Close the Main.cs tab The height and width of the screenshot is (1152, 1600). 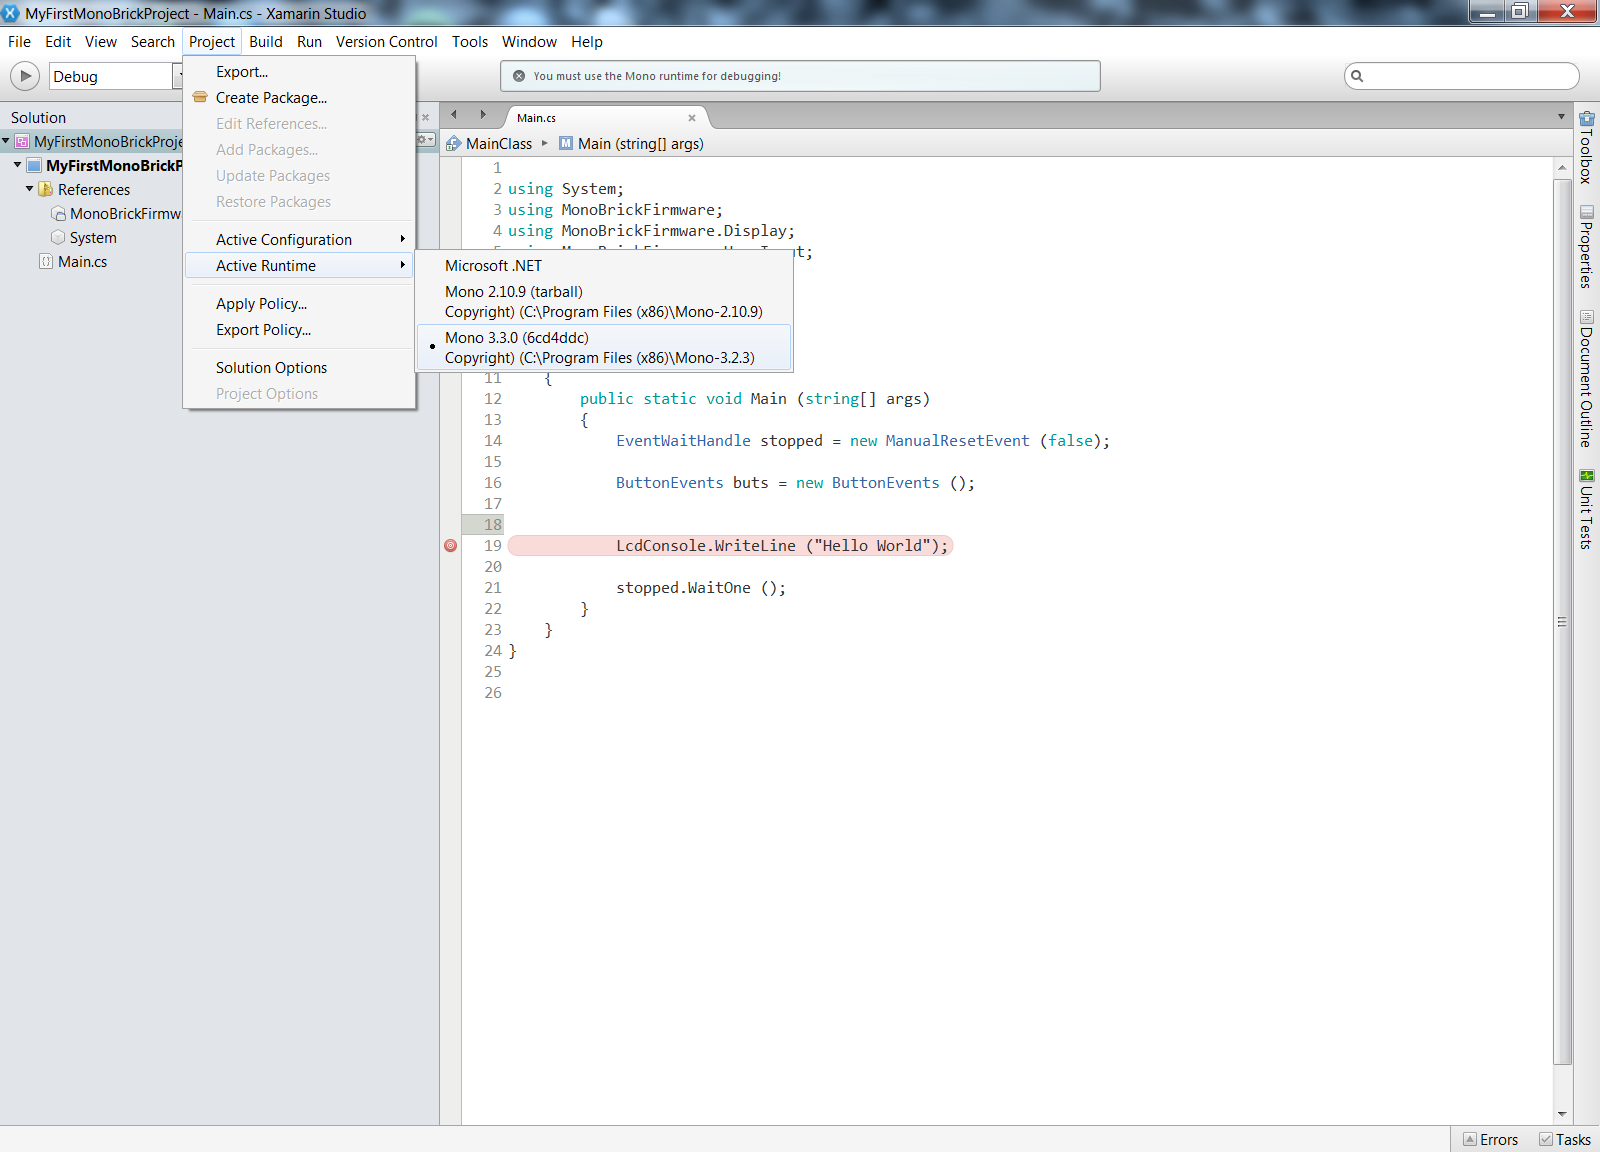tap(691, 118)
